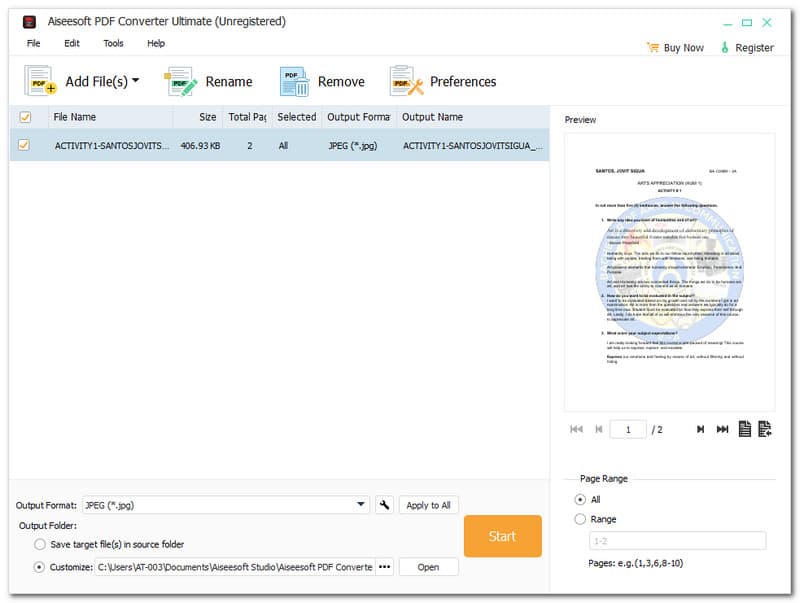This screenshot has width=800, height=603.
Task: Go to next preview page
Action: pos(701,429)
